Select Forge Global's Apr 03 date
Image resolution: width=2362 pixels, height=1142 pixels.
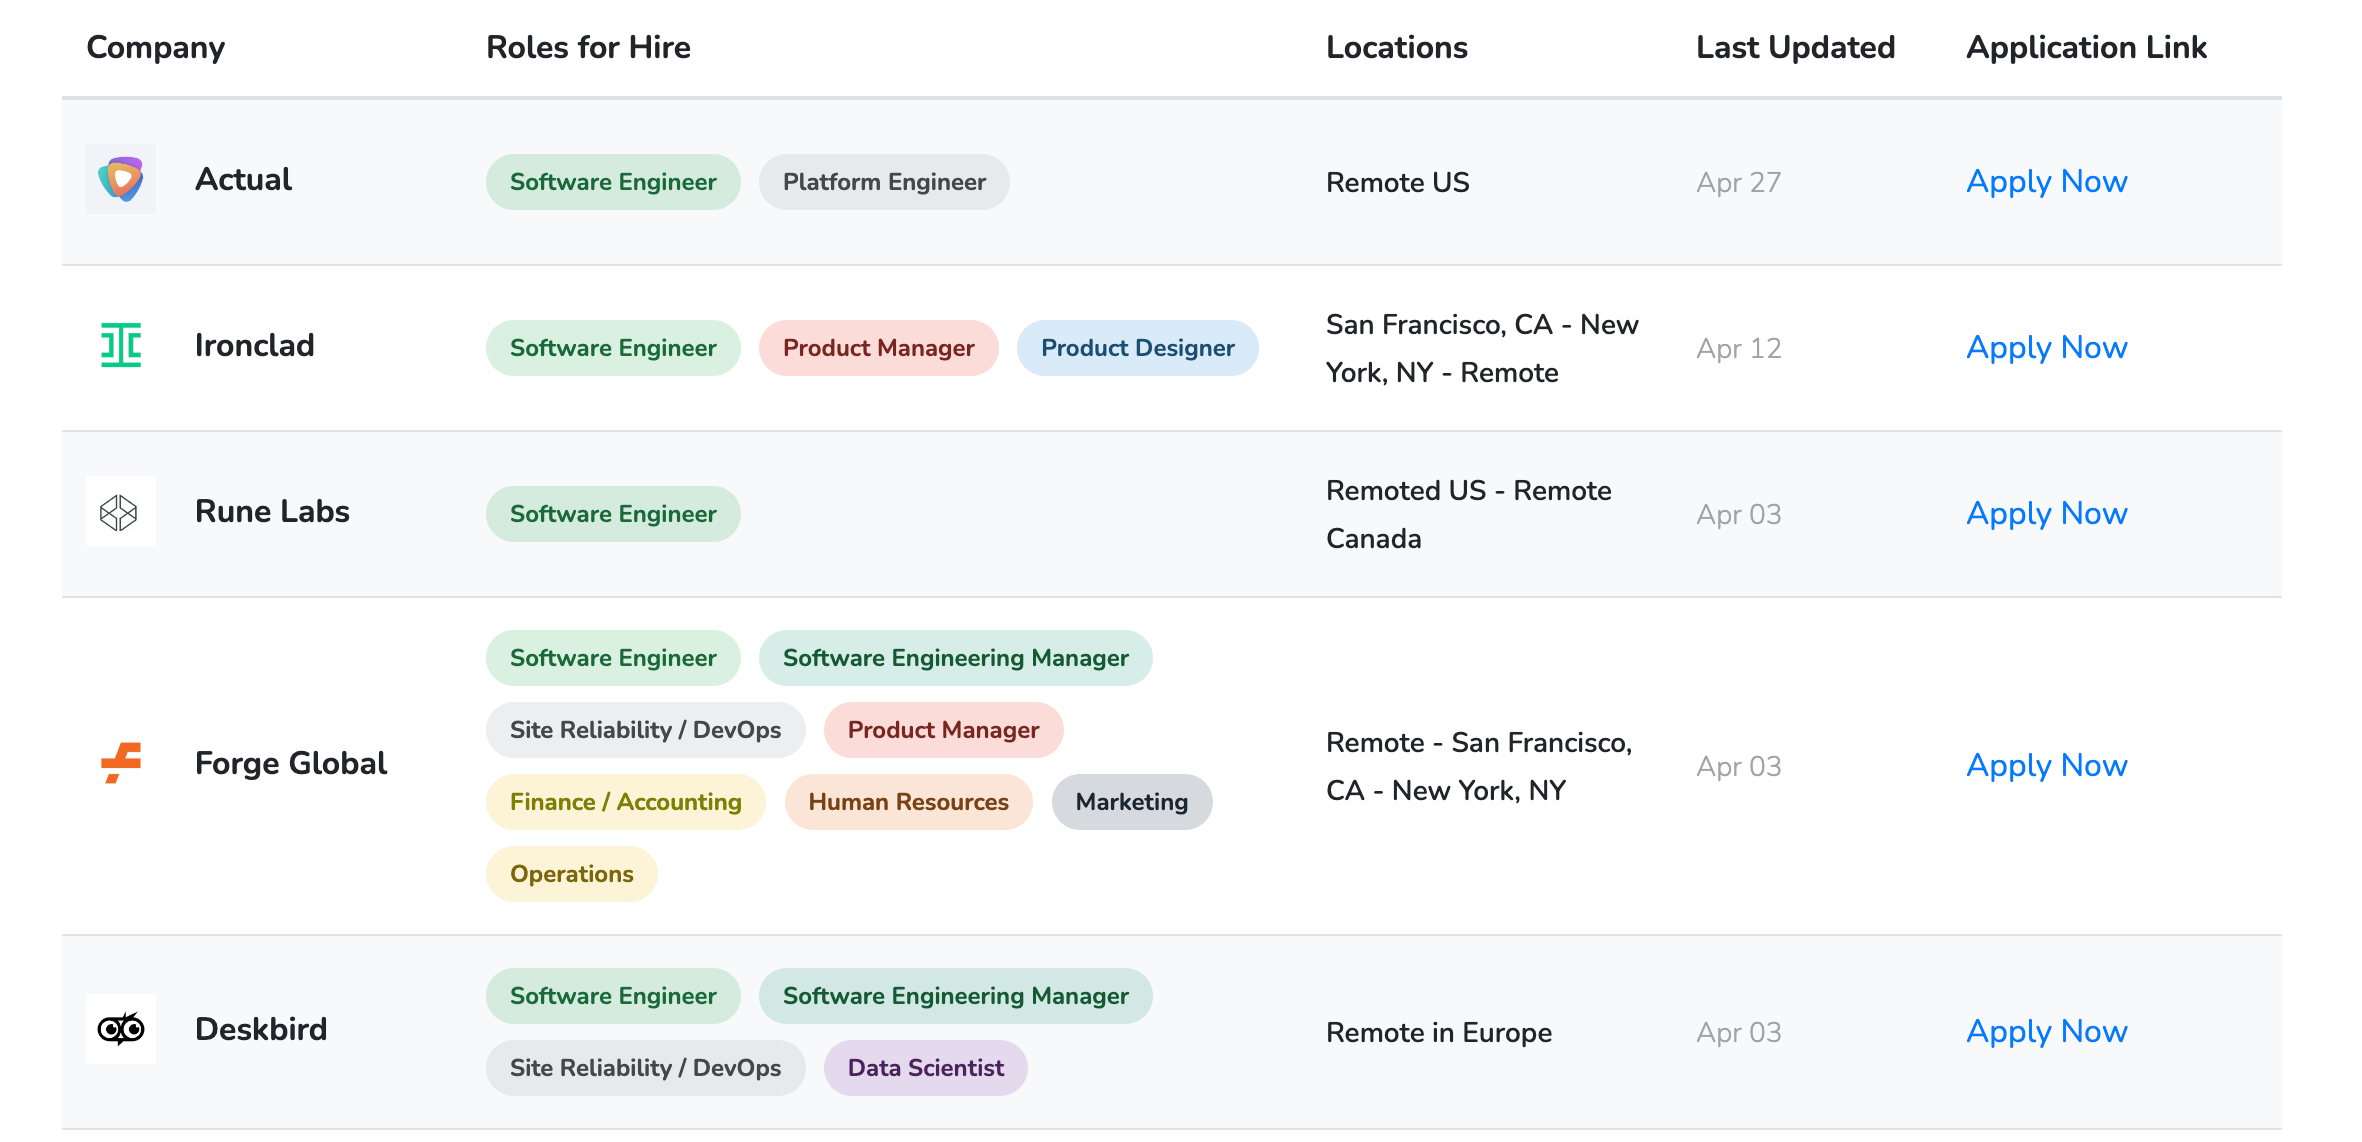pyautogui.click(x=1738, y=766)
